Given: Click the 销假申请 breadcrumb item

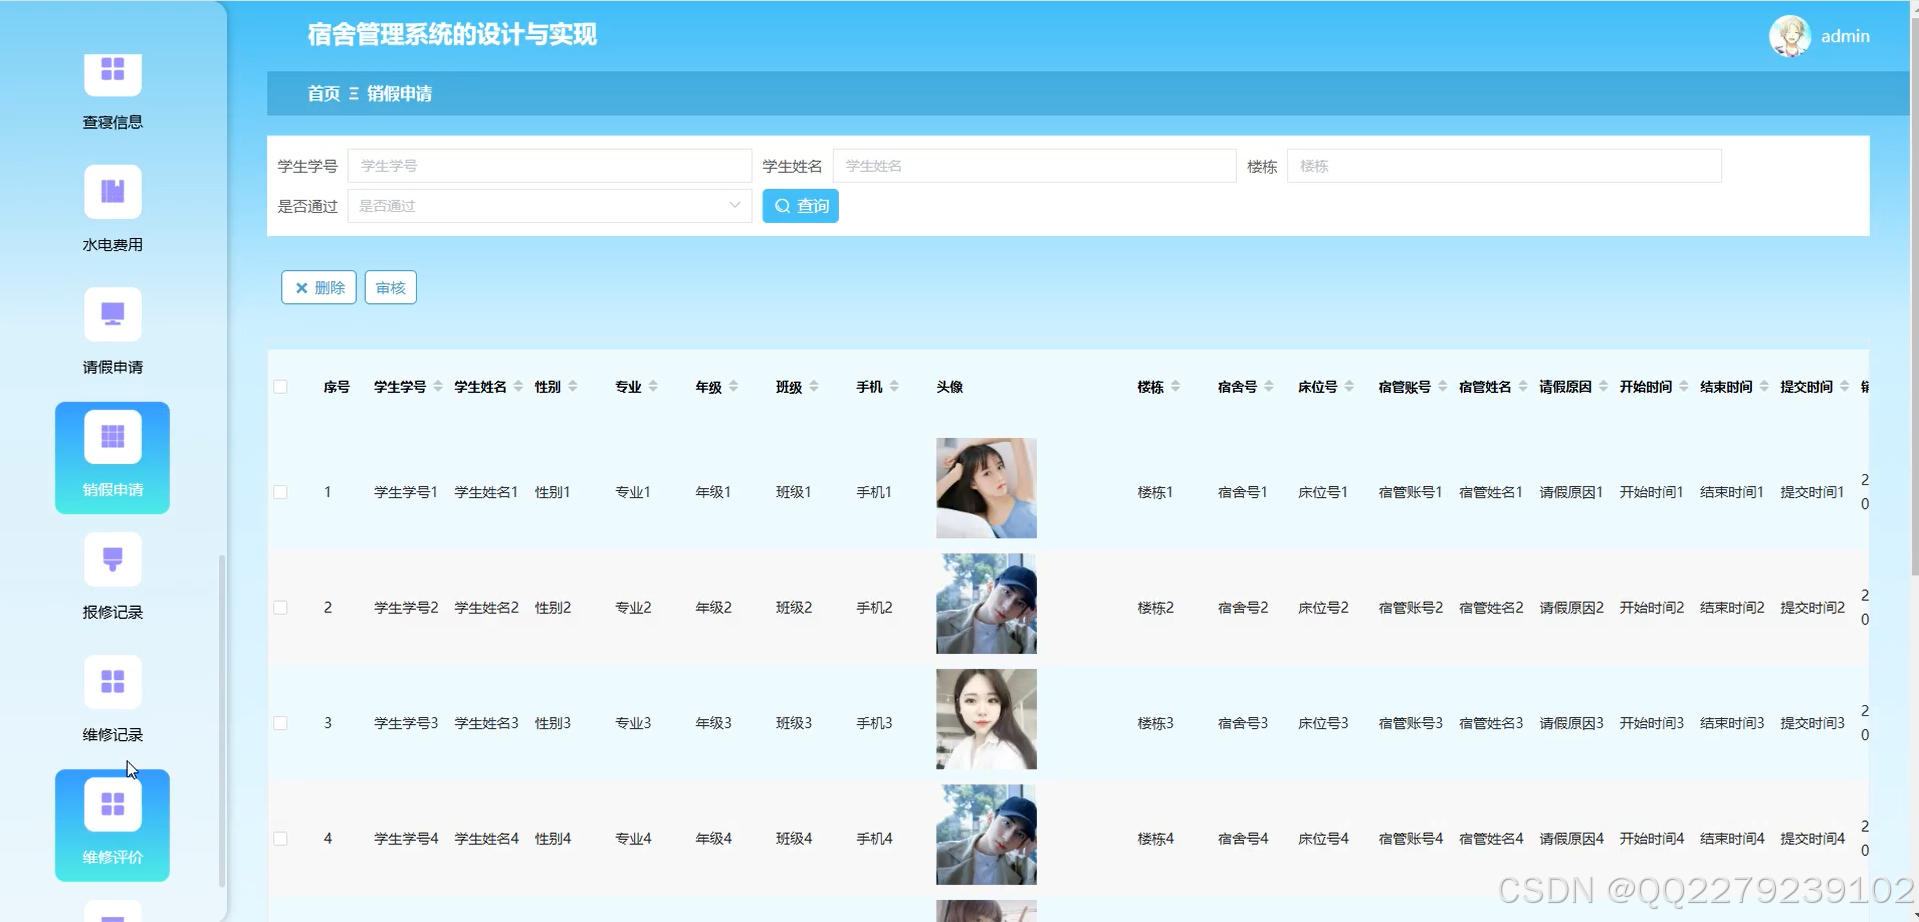Looking at the screenshot, I should coord(399,94).
